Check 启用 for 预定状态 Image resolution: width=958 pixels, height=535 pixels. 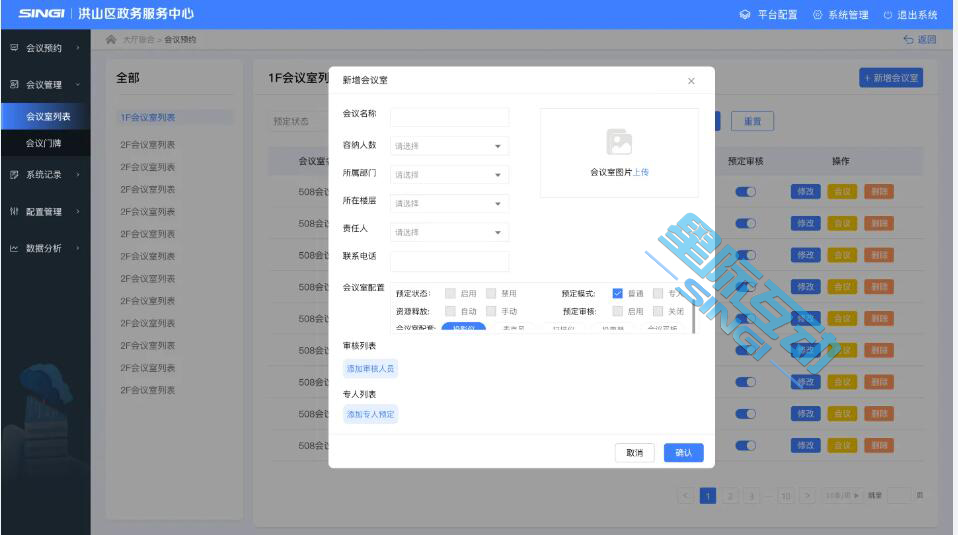coord(450,293)
